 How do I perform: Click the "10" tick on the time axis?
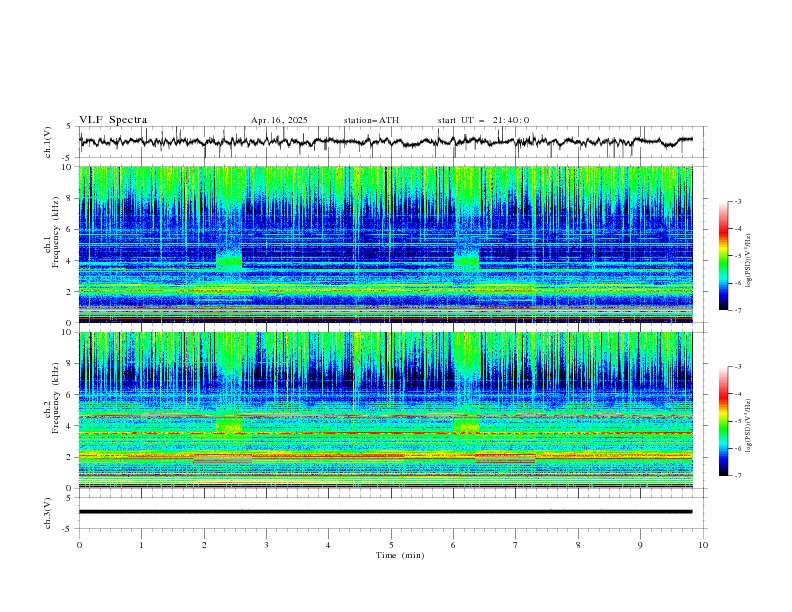point(703,545)
